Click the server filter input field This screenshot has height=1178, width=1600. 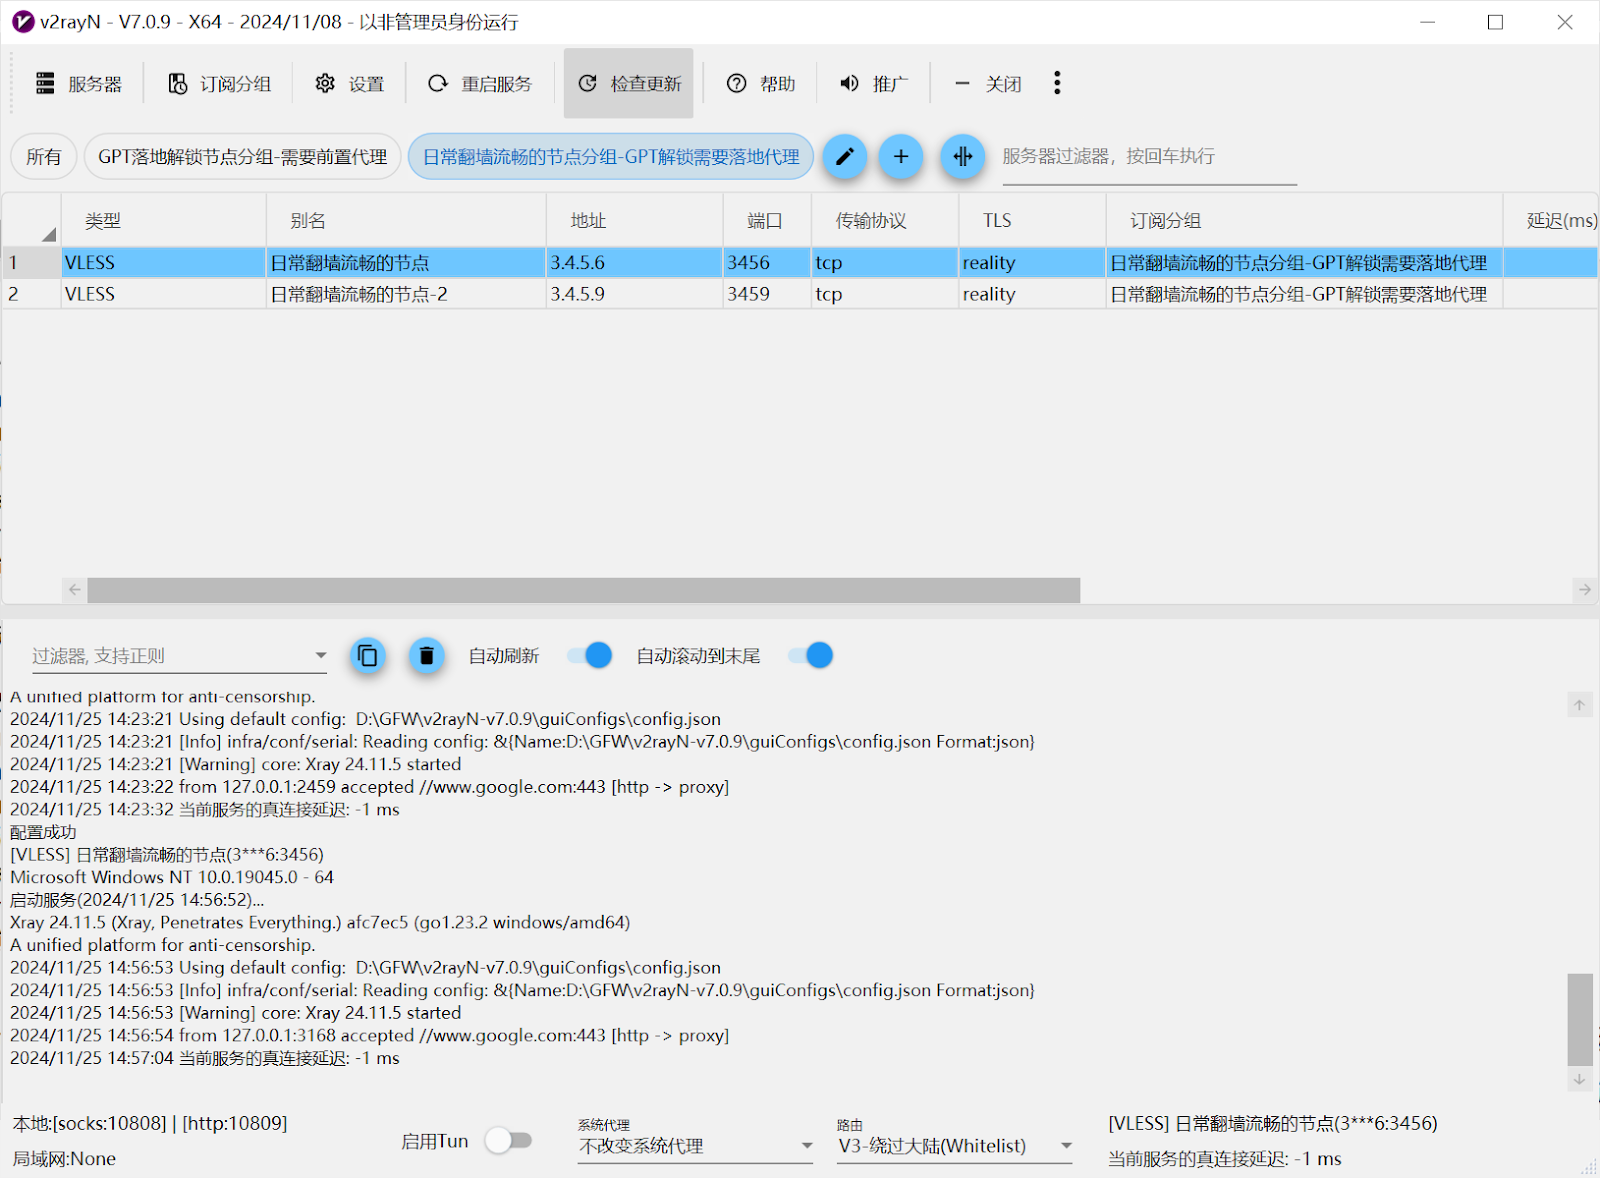[x=1148, y=157]
